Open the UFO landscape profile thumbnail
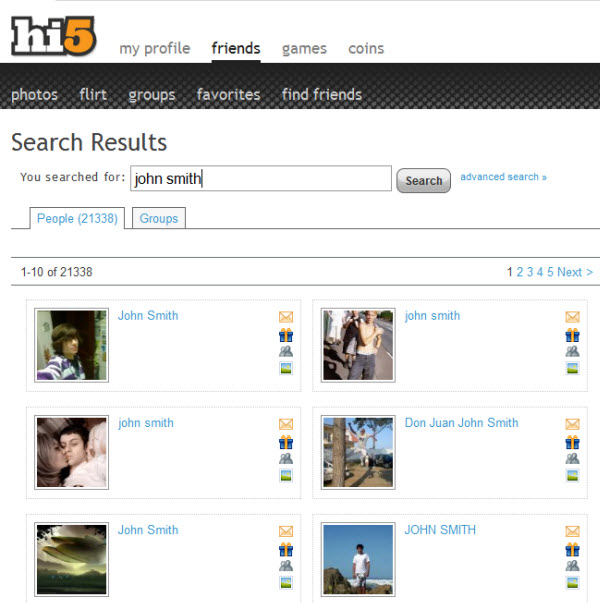 pos(72,560)
